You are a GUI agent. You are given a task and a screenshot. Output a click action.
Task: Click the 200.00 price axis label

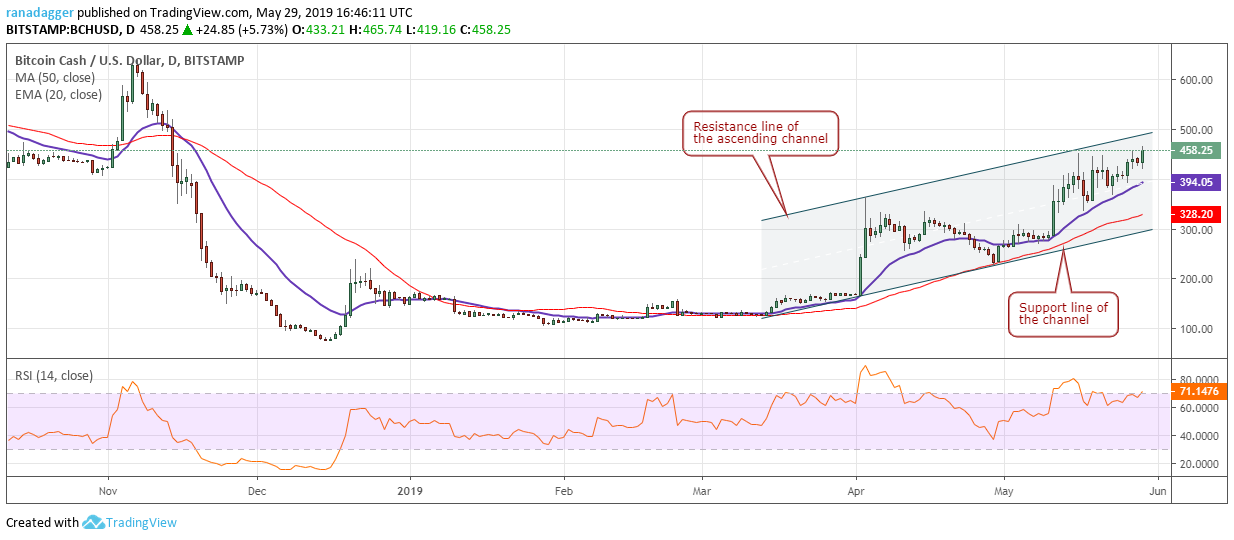coord(1195,279)
